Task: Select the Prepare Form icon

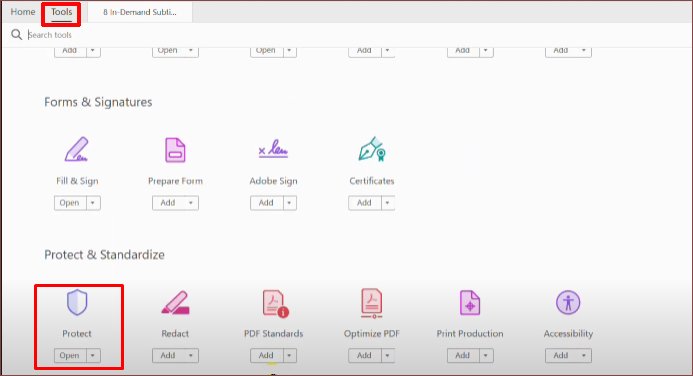Action: click(175, 150)
